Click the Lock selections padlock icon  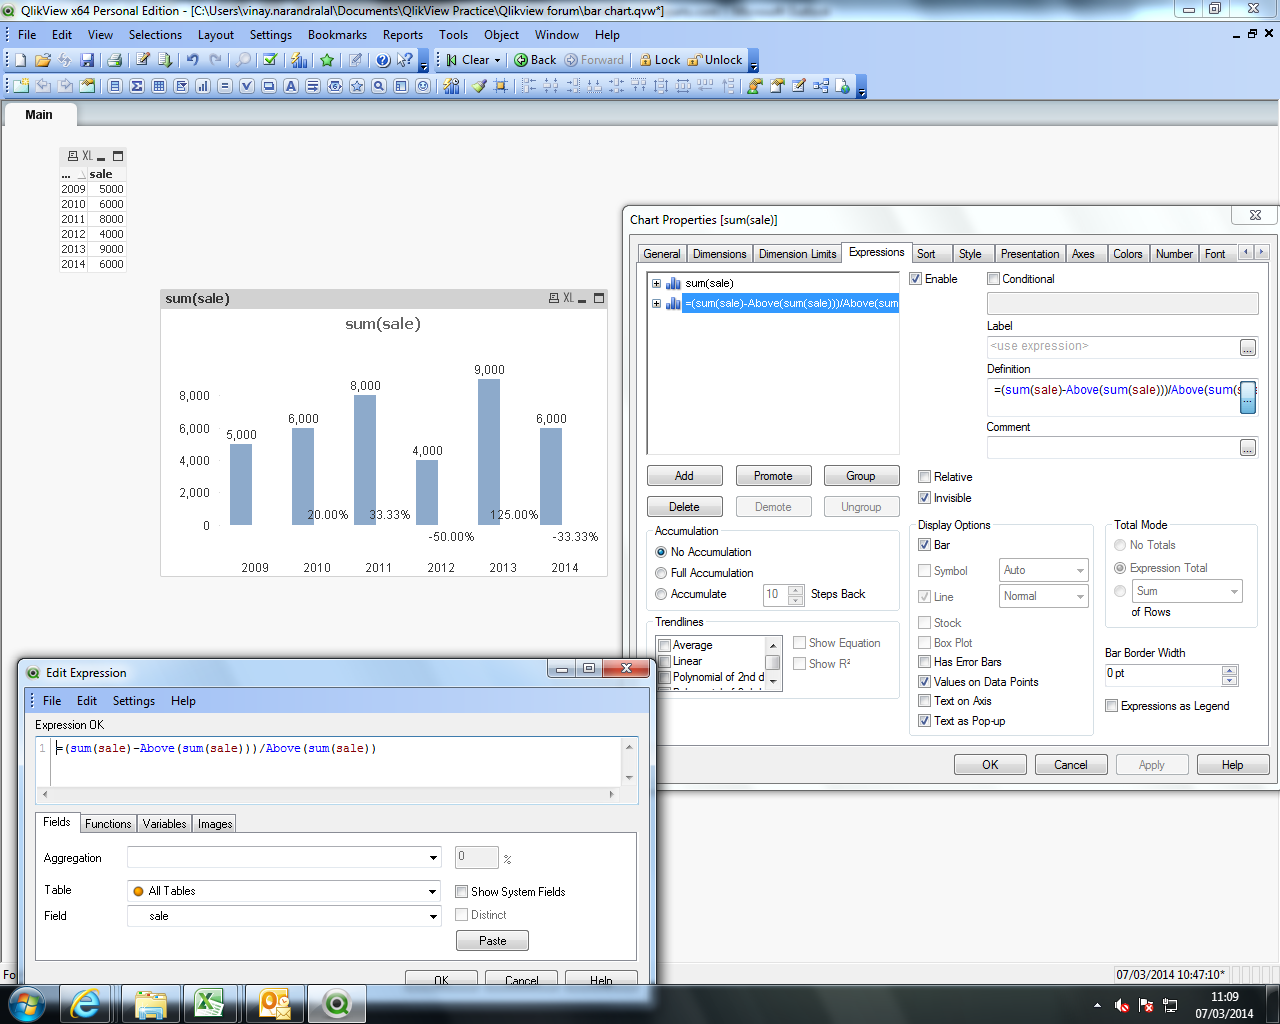(646, 60)
